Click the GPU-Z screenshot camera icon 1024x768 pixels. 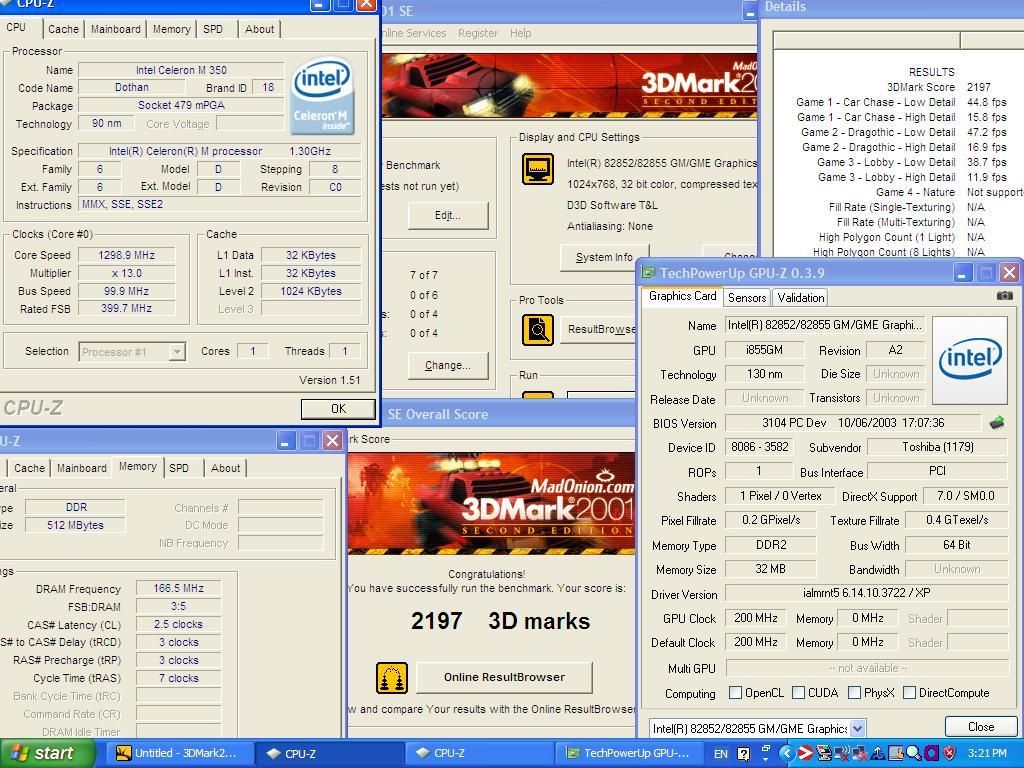point(1004,296)
